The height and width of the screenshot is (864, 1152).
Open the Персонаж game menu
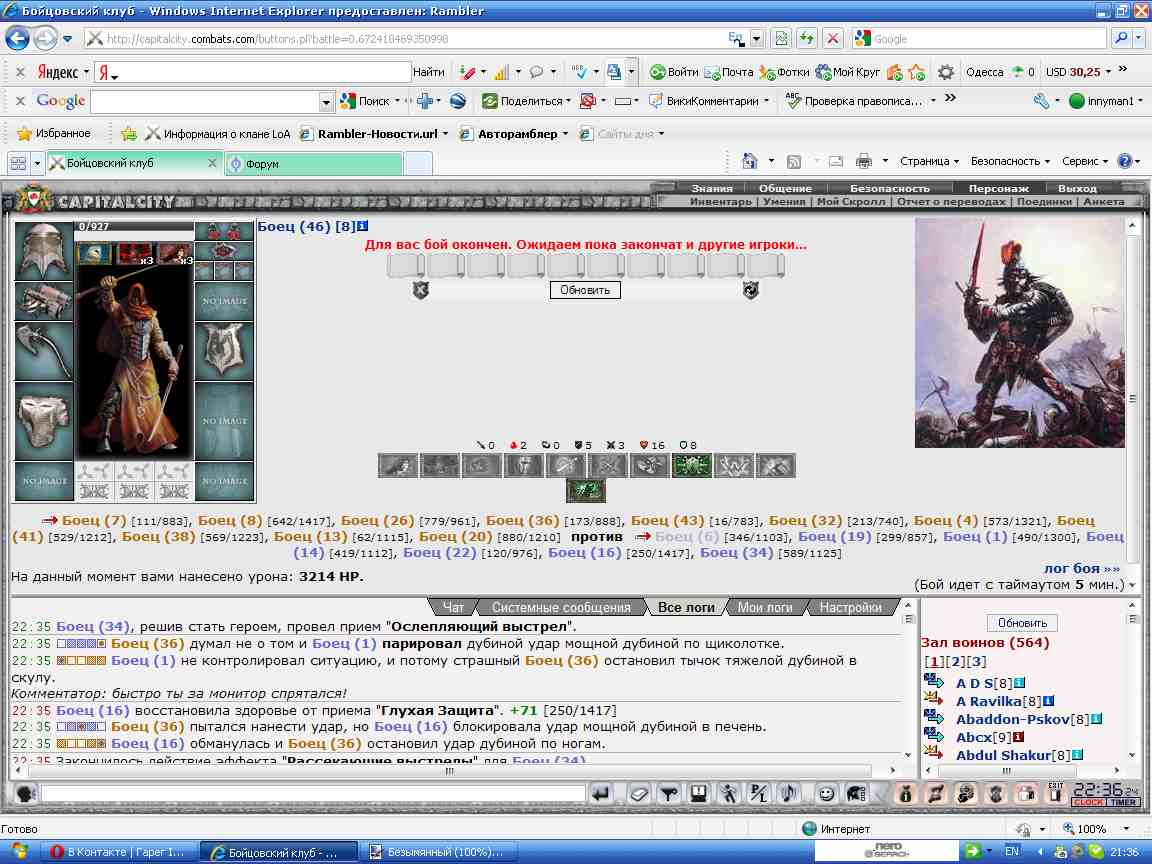click(x=998, y=189)
